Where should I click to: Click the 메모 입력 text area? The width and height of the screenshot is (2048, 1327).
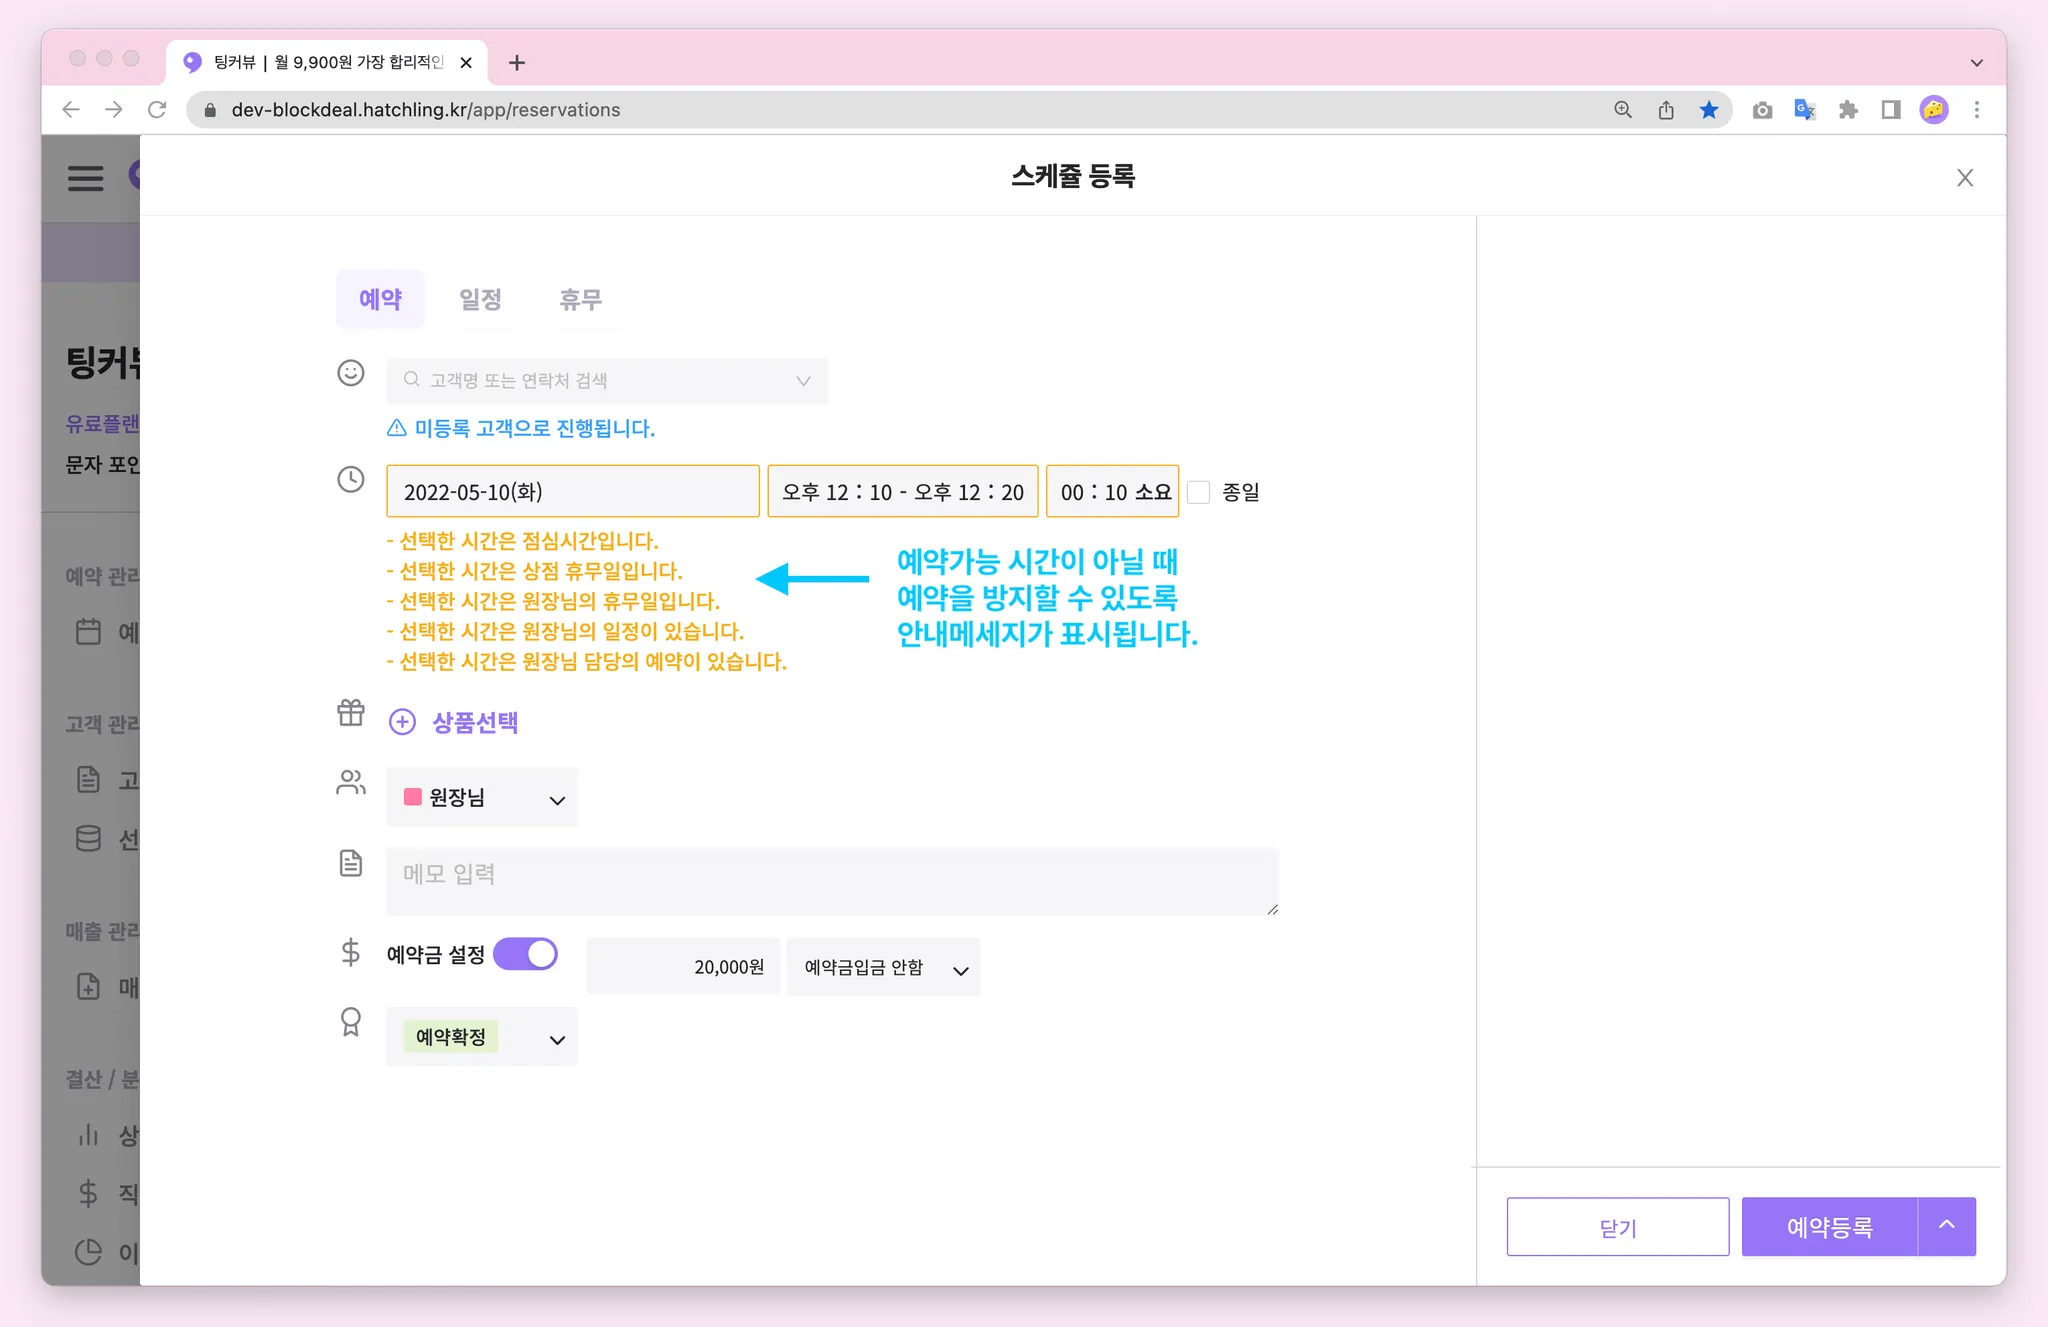[x=832, y=881]
